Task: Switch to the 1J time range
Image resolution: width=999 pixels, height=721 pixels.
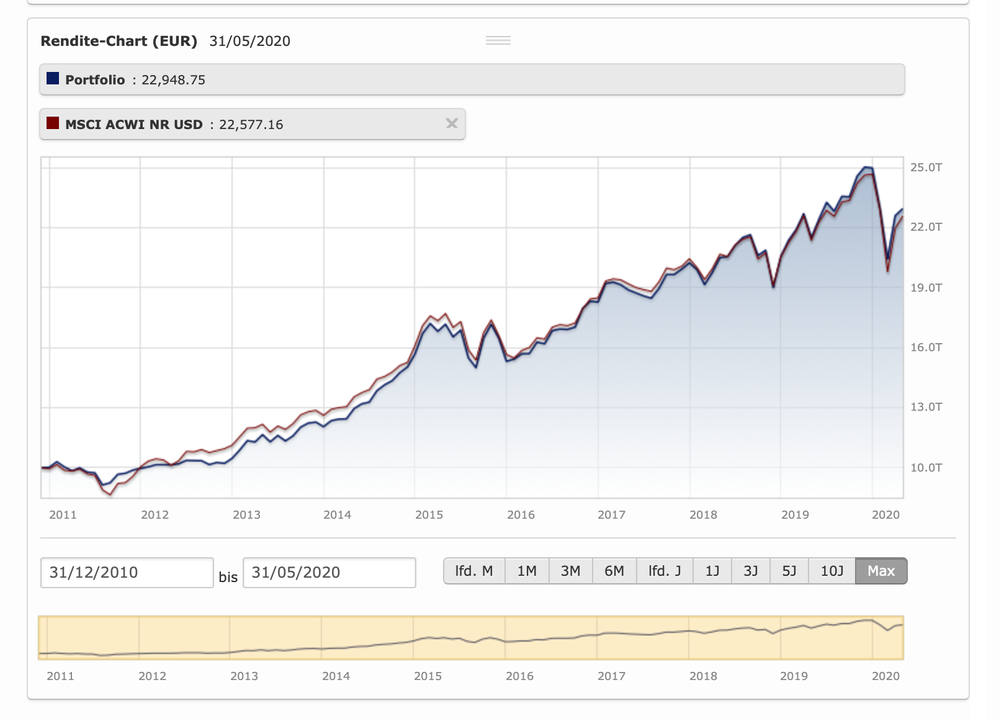Action: point(712,571)
